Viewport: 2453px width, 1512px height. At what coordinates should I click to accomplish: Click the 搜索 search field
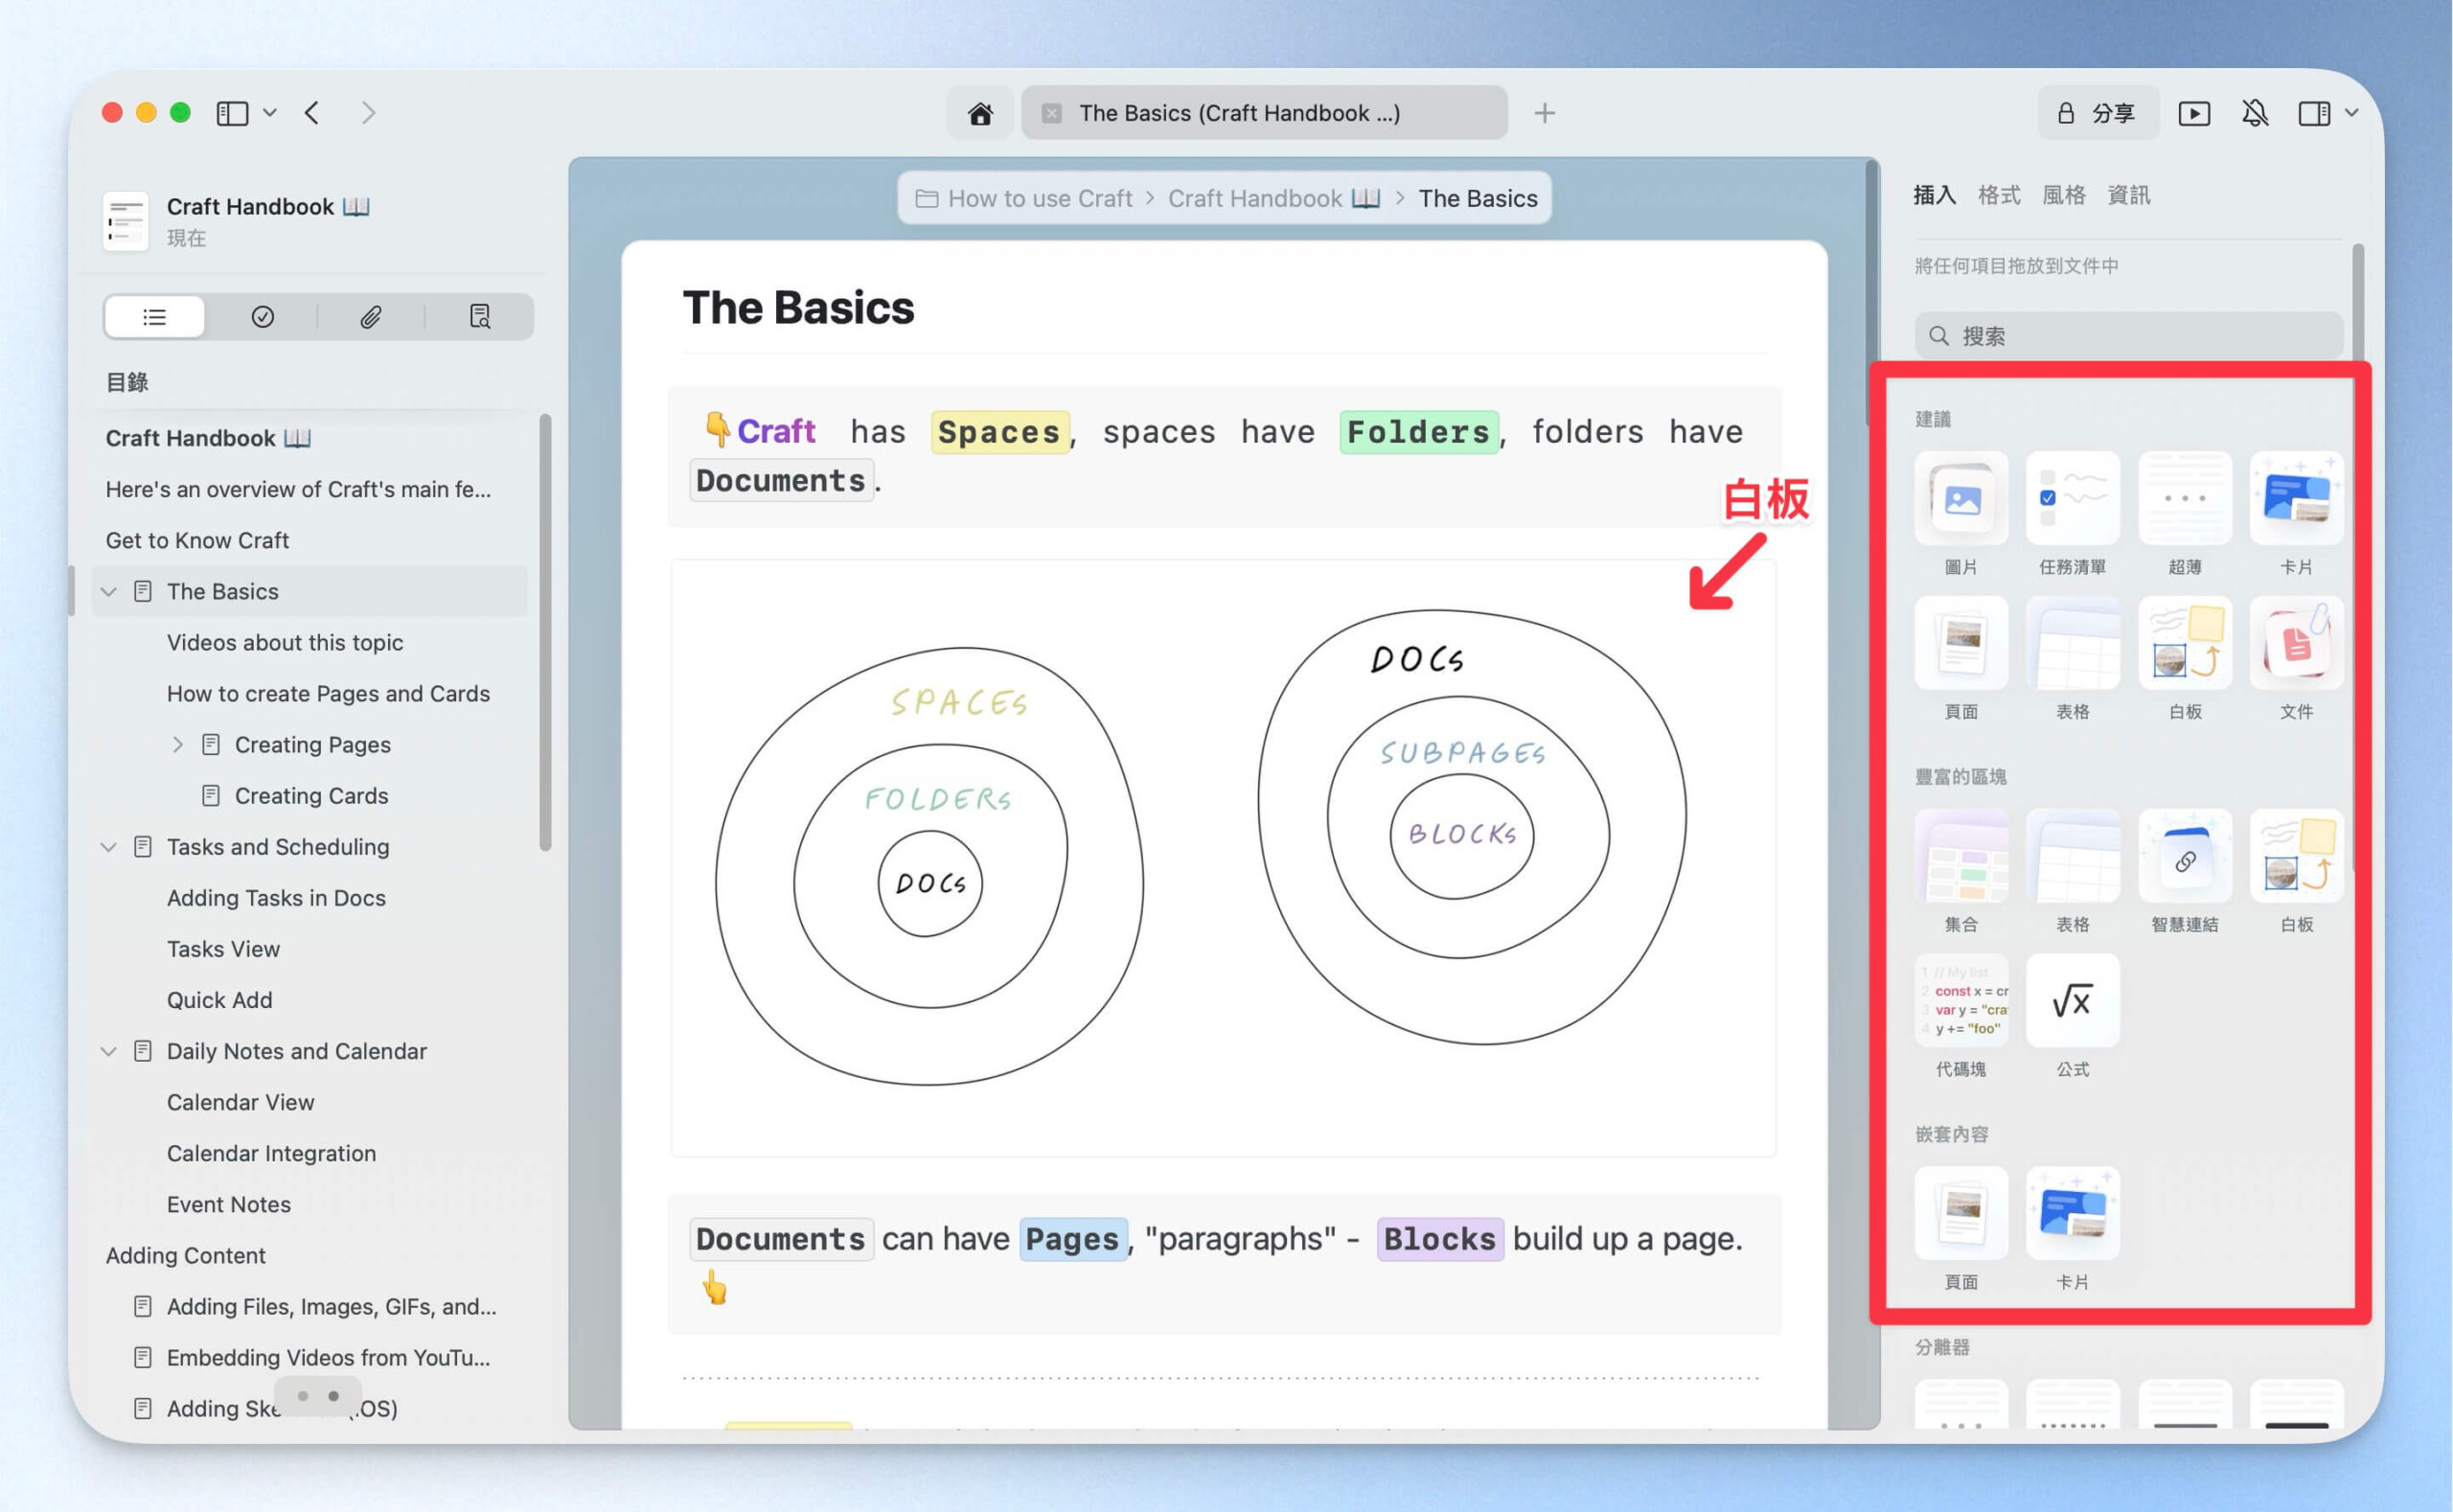coord(2128,336)
